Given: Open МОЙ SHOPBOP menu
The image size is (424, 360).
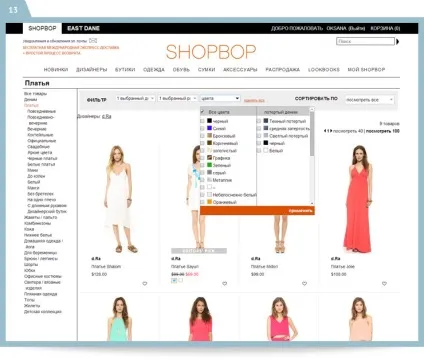Looking at the screenshot, I should [x=366, y=70].
